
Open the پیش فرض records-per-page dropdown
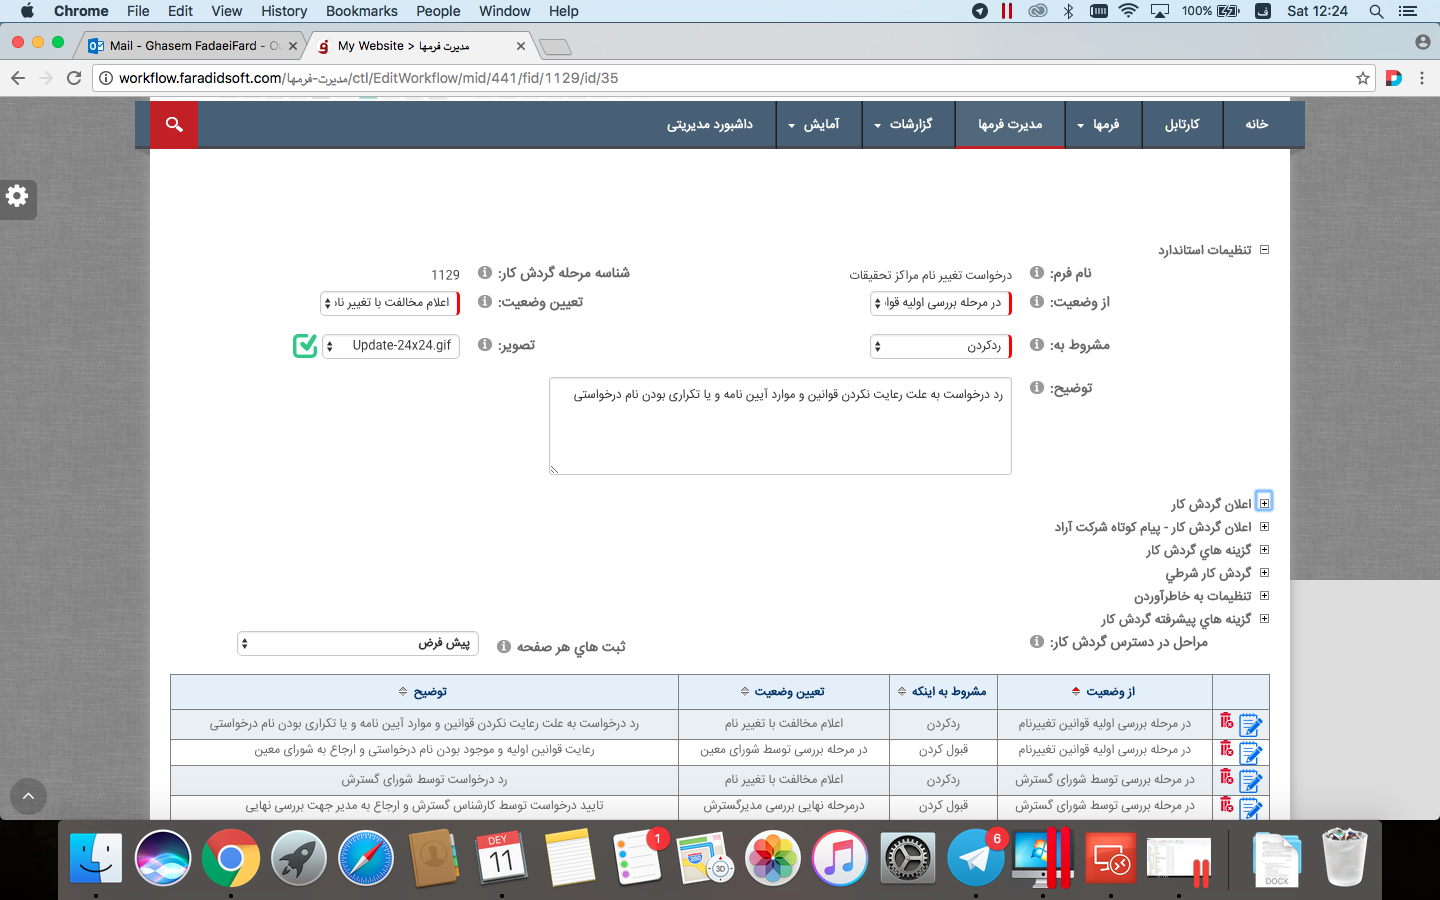pyautogui.click(x=357, y=643)
